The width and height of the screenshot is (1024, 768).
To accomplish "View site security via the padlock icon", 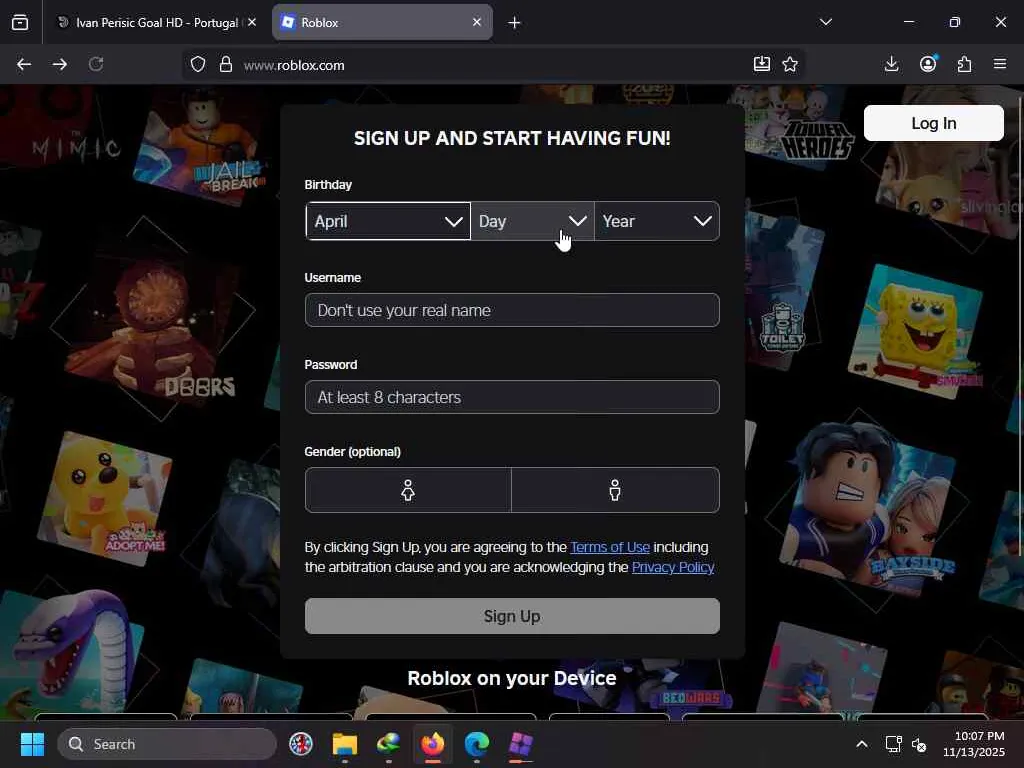I will [x=226, y=65].
